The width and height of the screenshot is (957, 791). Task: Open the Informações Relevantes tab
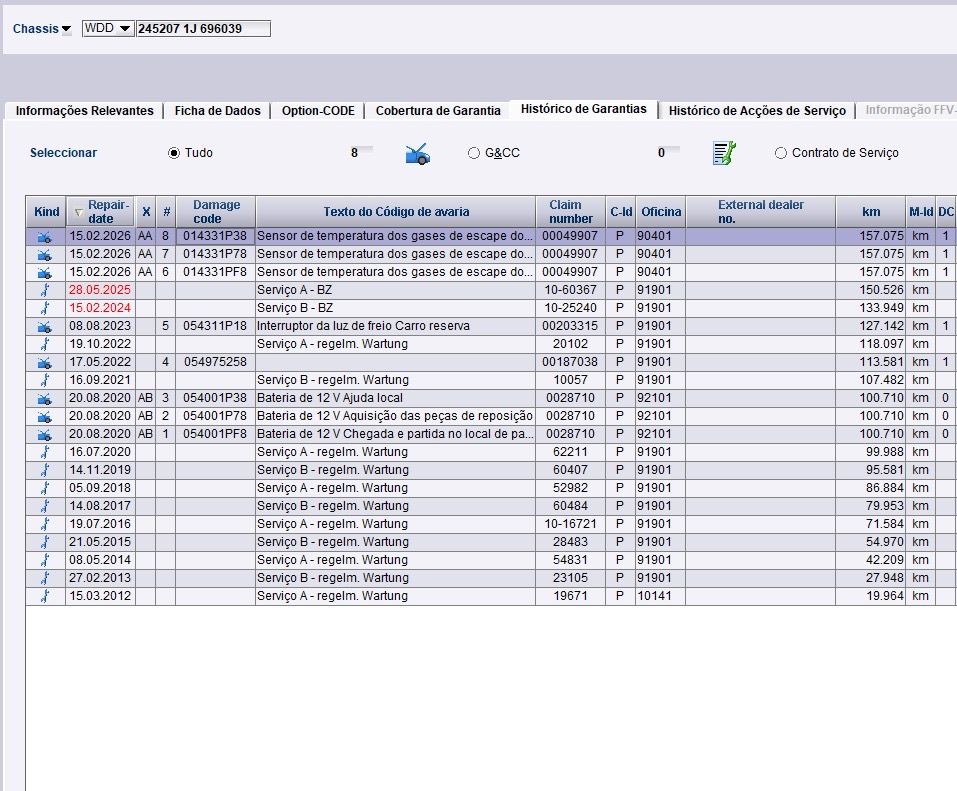coord(85,110)
